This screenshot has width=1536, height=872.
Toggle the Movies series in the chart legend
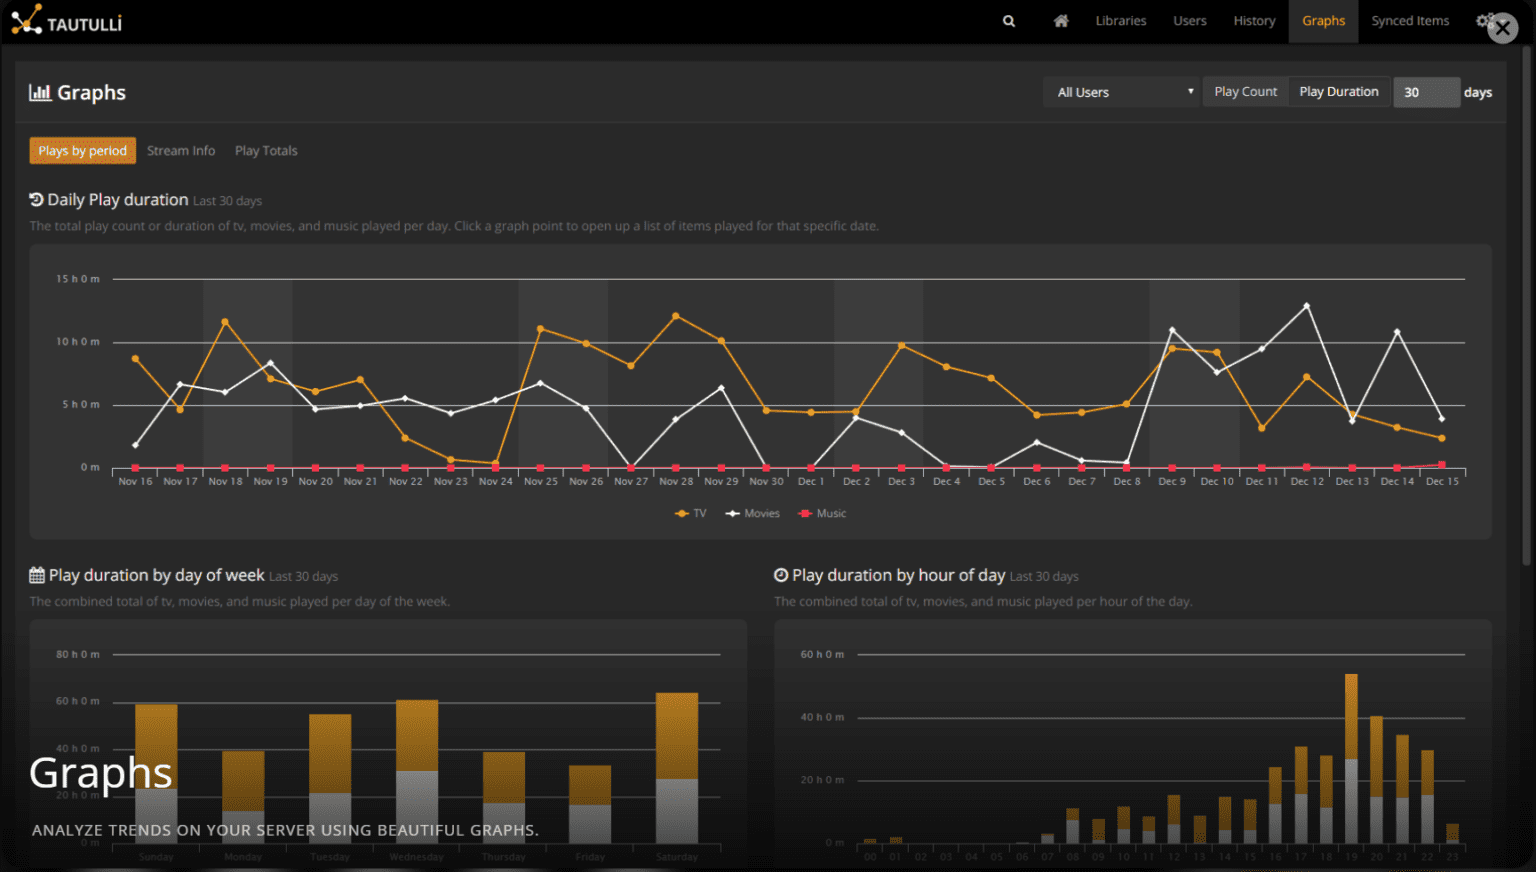(x=752, y=513)
